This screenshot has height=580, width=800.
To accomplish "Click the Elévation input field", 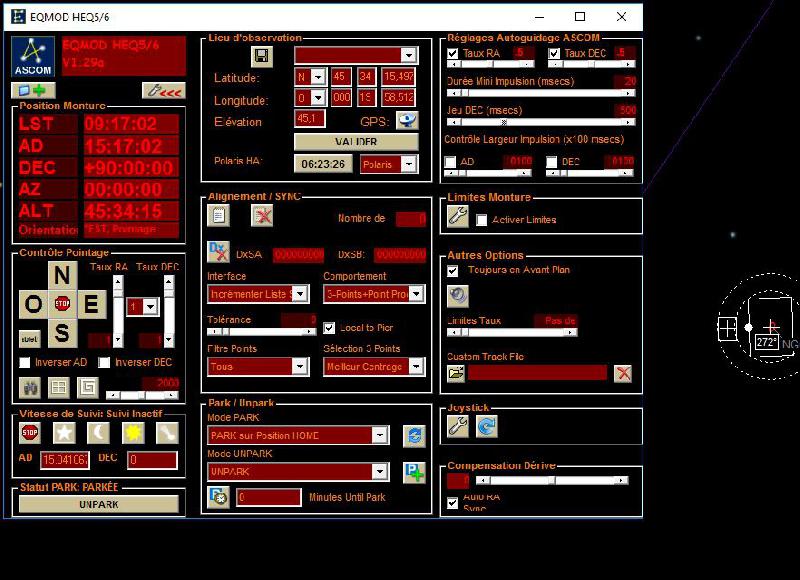I will [x=310, y=119].
